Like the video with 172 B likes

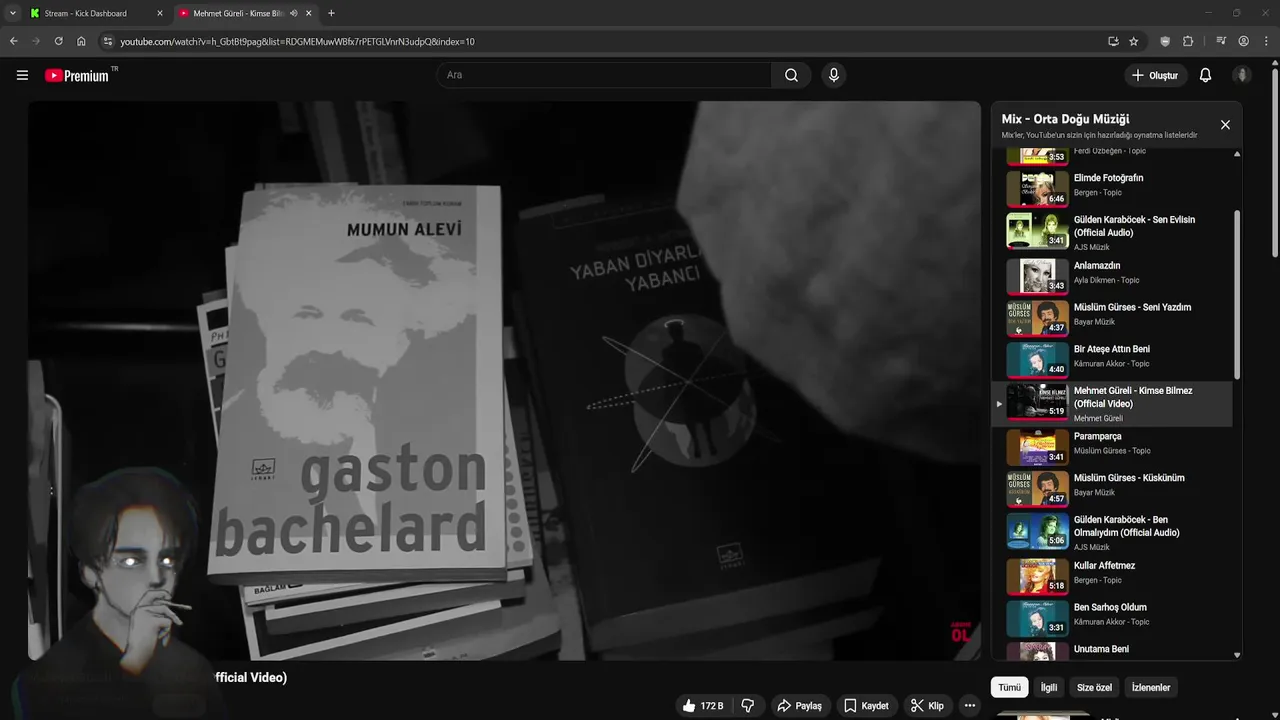[703, 706]
